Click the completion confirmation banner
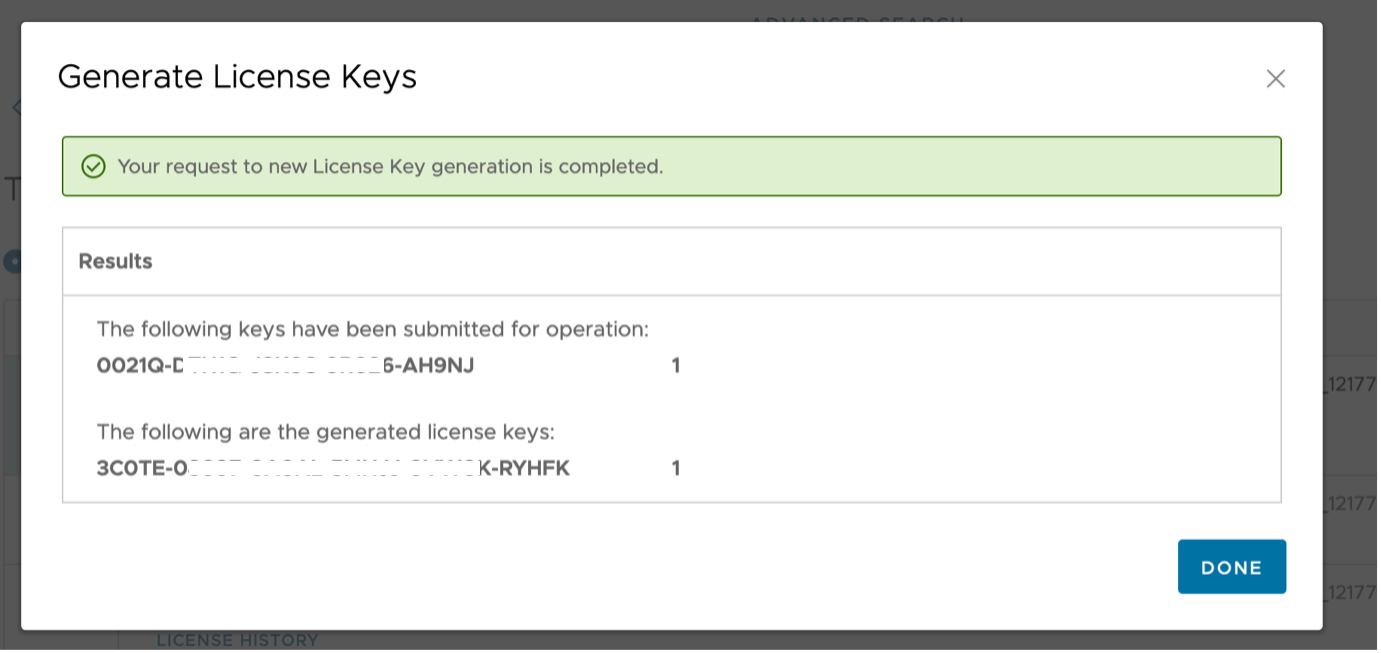The height and width of the screenshot is (653, 1381). tap(672, 166)
